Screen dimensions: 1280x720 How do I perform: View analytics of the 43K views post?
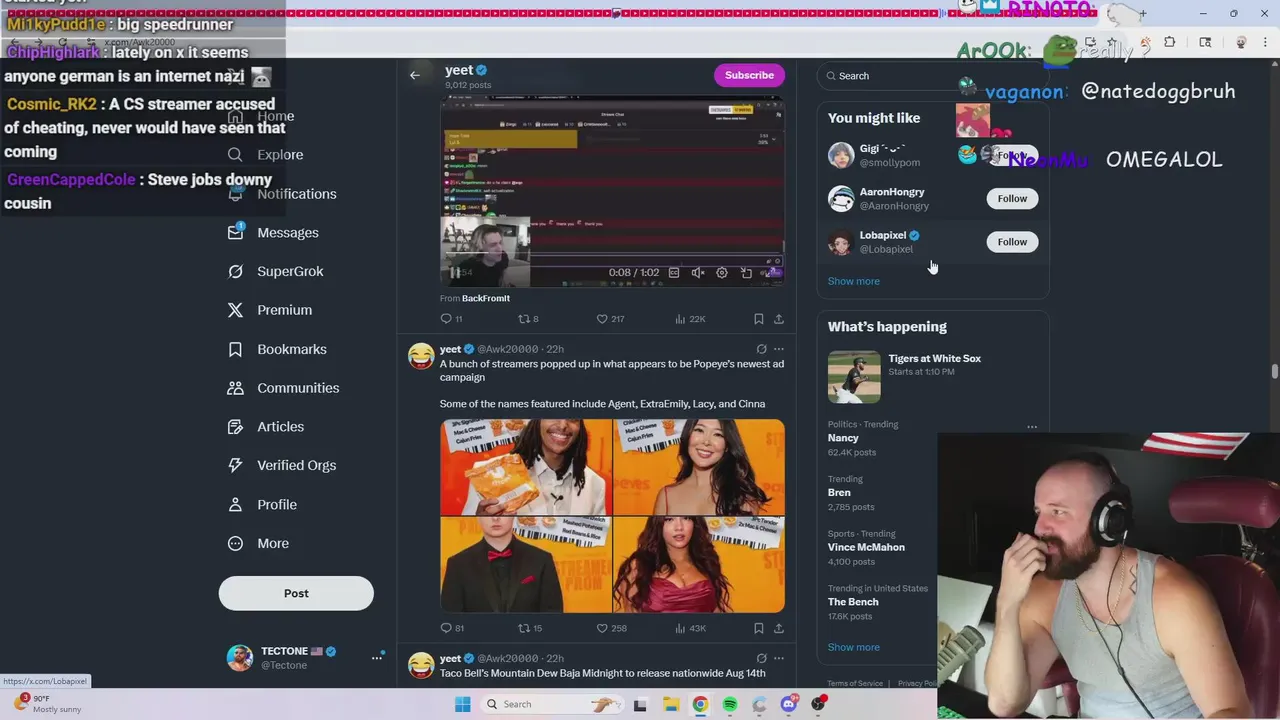point(690,628)
